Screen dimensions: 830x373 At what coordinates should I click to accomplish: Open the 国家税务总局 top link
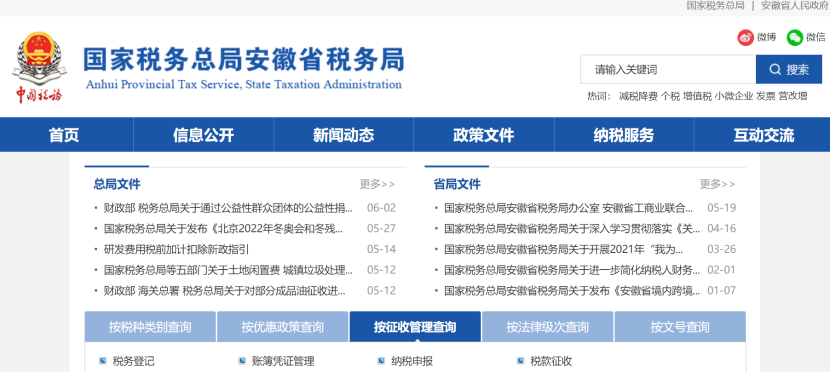pyautogui.click(x=715, y=6)
